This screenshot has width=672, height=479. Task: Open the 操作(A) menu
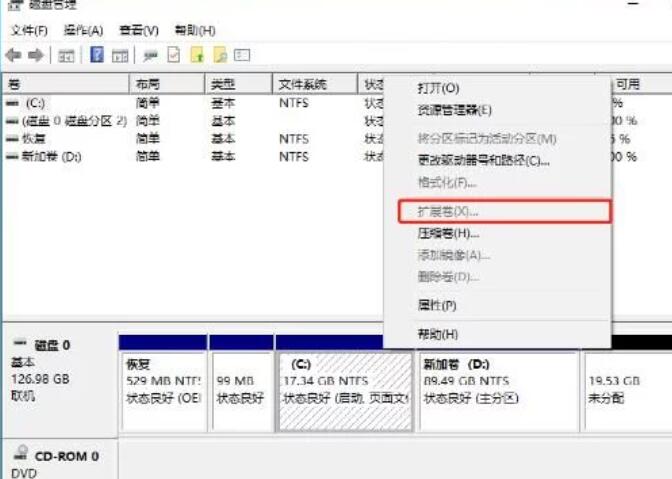[83, 31]
